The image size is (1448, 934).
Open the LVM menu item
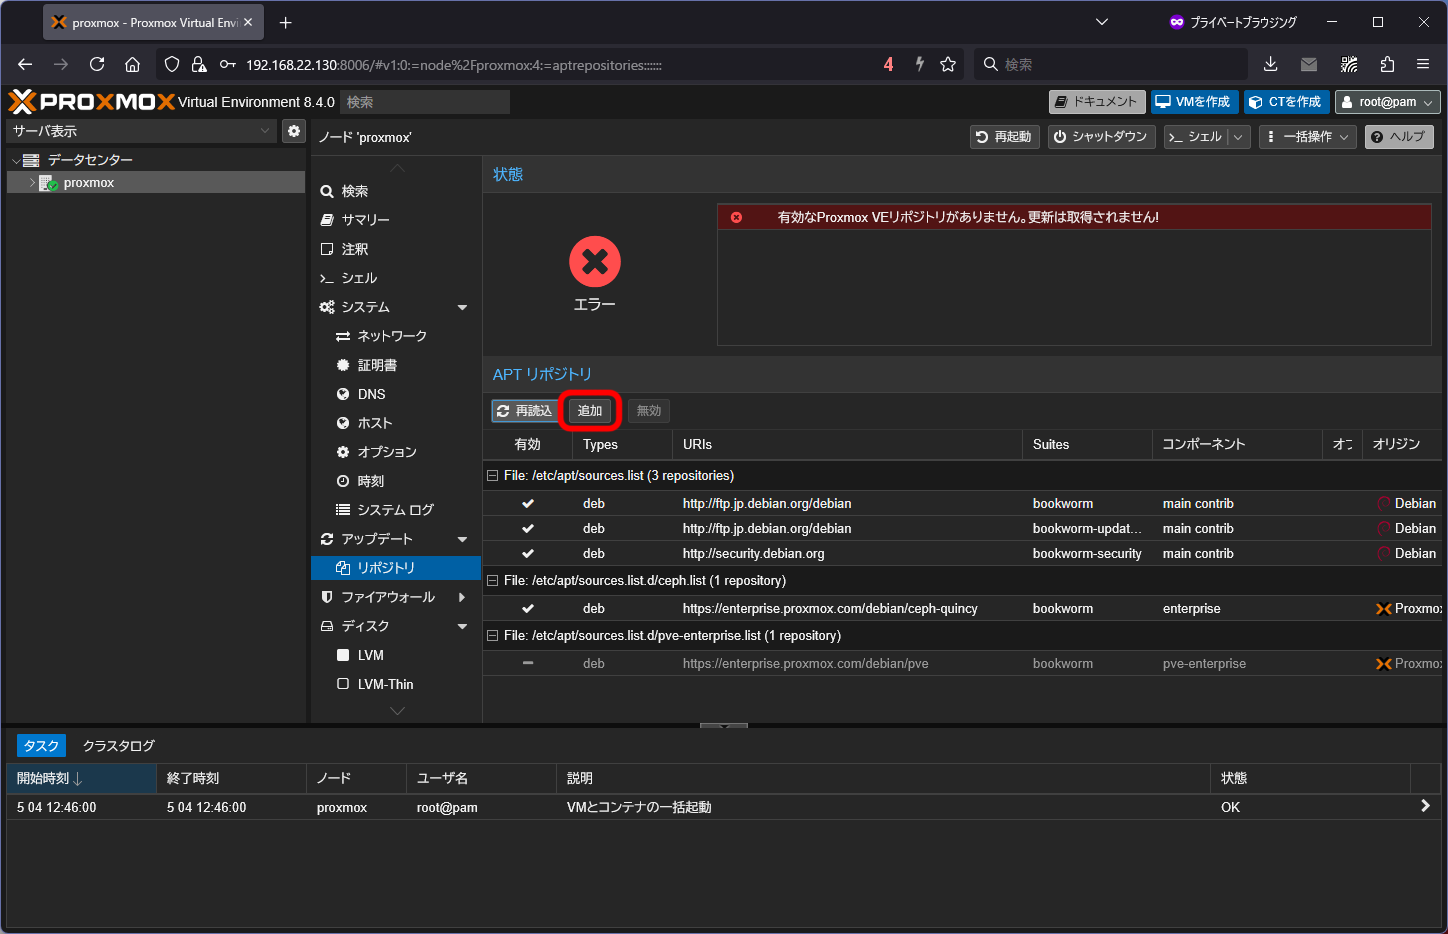click(396, 655)
